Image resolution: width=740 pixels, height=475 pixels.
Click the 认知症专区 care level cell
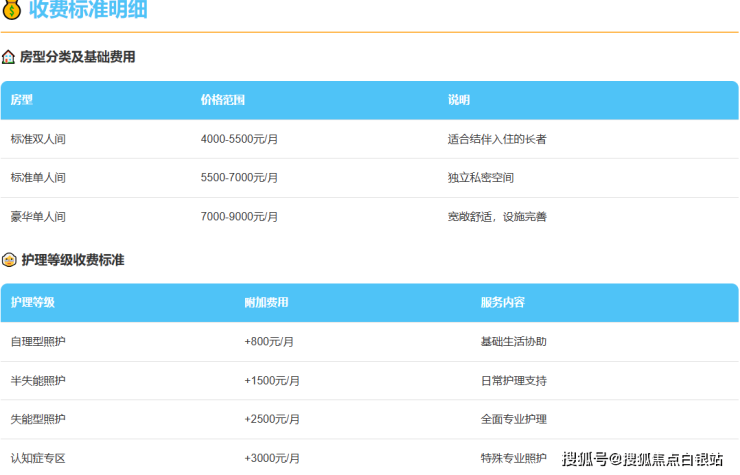38,458
